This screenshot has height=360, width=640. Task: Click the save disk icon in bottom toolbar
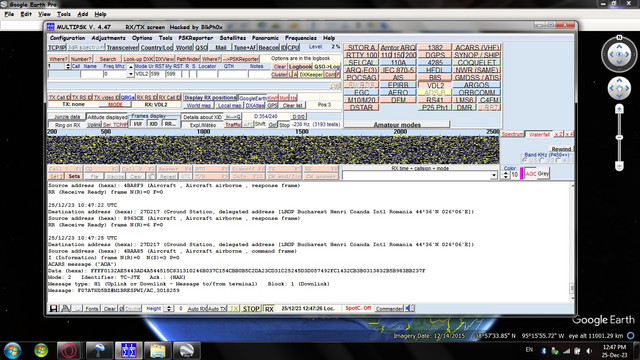pos(53,309)
